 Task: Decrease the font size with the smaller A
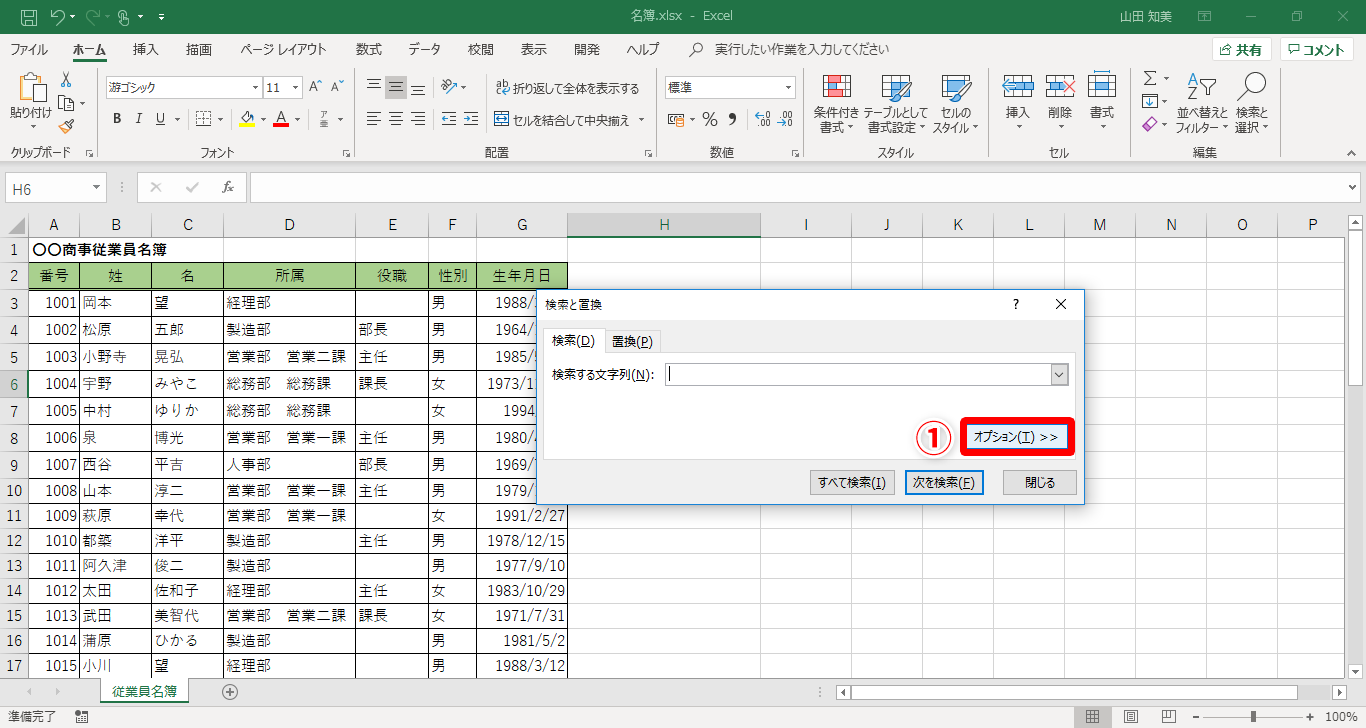click(338, 87)
